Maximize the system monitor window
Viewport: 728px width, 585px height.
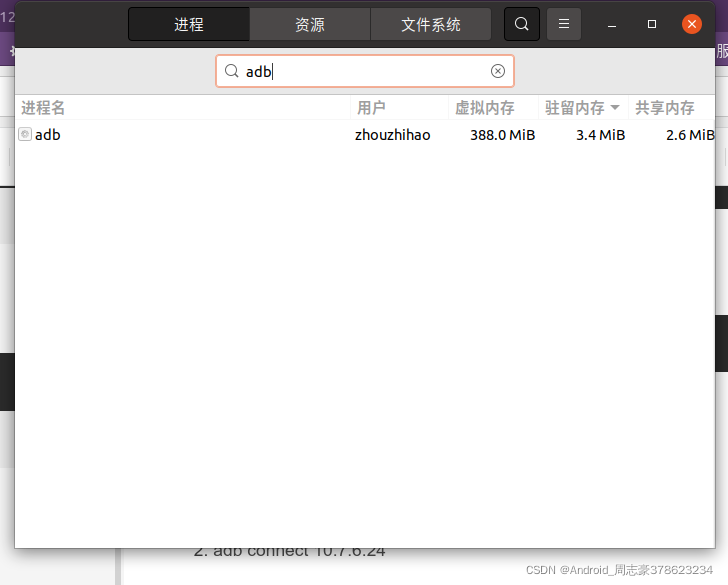[652, 24]
